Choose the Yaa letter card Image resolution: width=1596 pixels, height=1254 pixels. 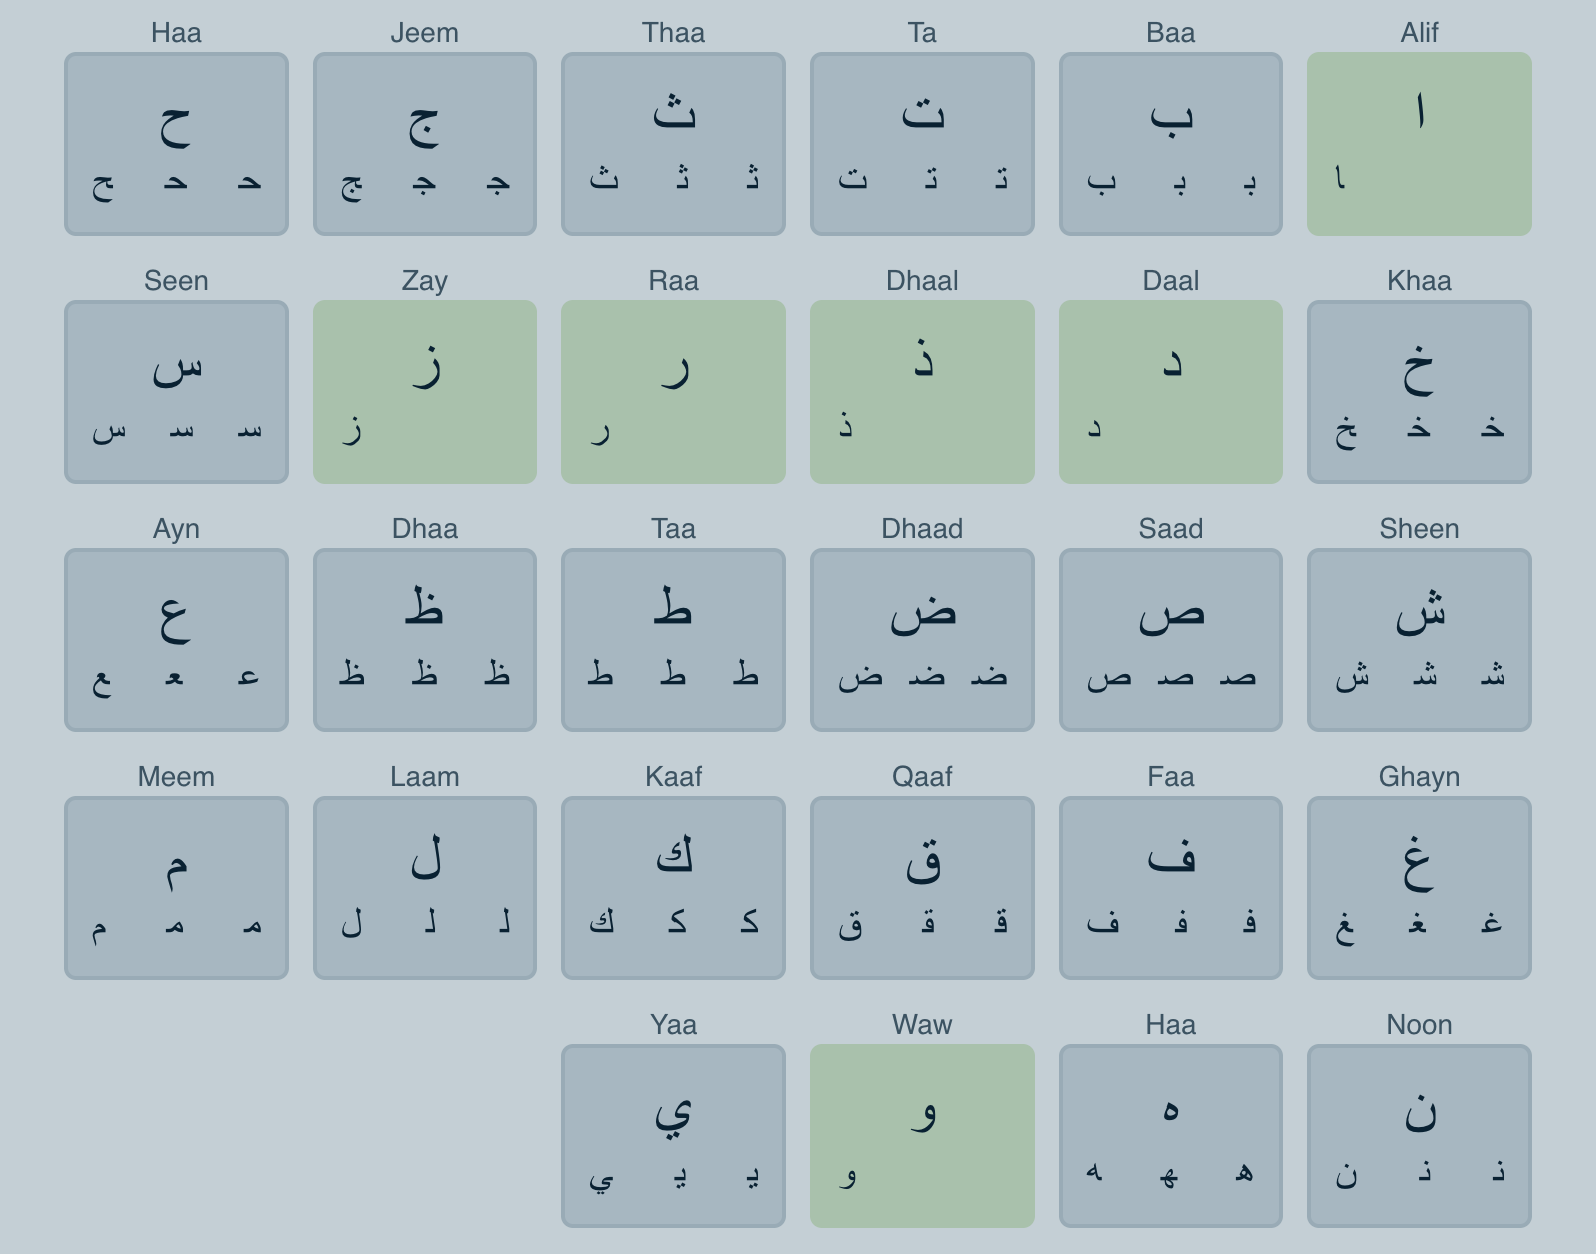point(673,1136)
